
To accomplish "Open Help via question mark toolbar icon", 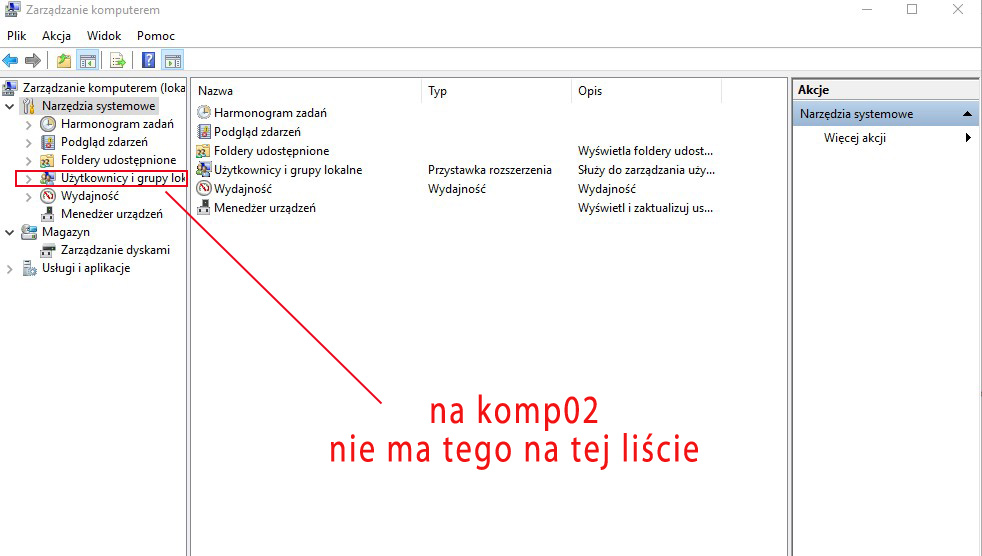I will coord(148,60).
